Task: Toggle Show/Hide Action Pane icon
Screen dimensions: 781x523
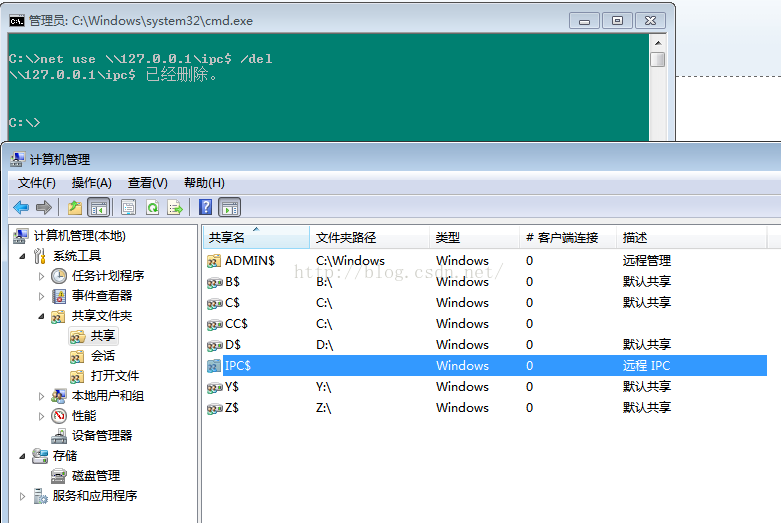Action: pyautogui.click(x=230, y=207)
